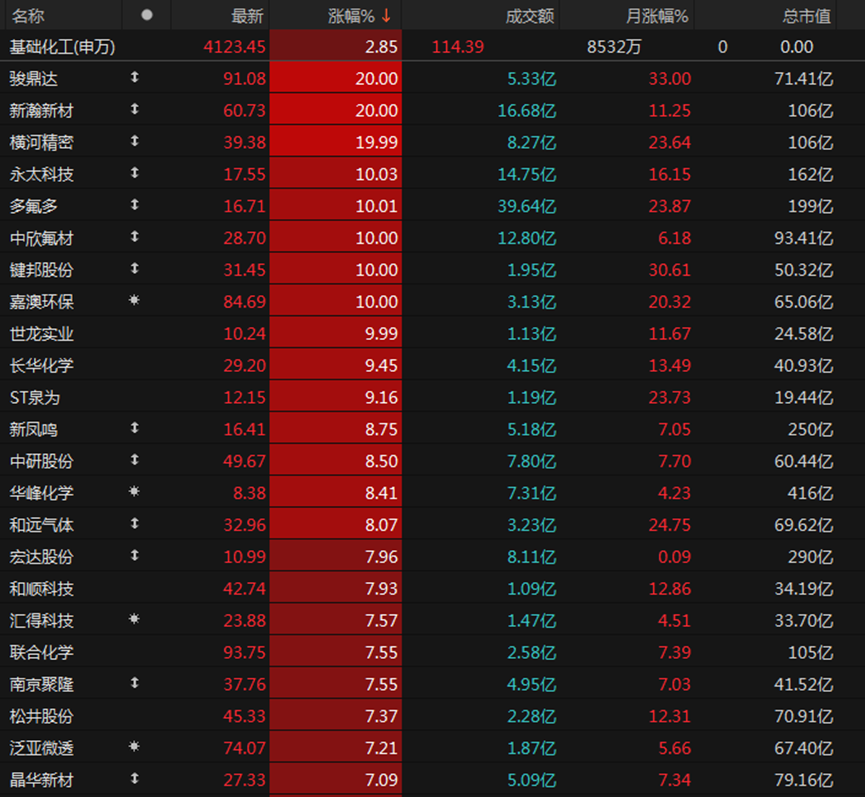Select stock name 键邦股份
Viewport: 865px width, 797px height.
click(x=41, y=270)
